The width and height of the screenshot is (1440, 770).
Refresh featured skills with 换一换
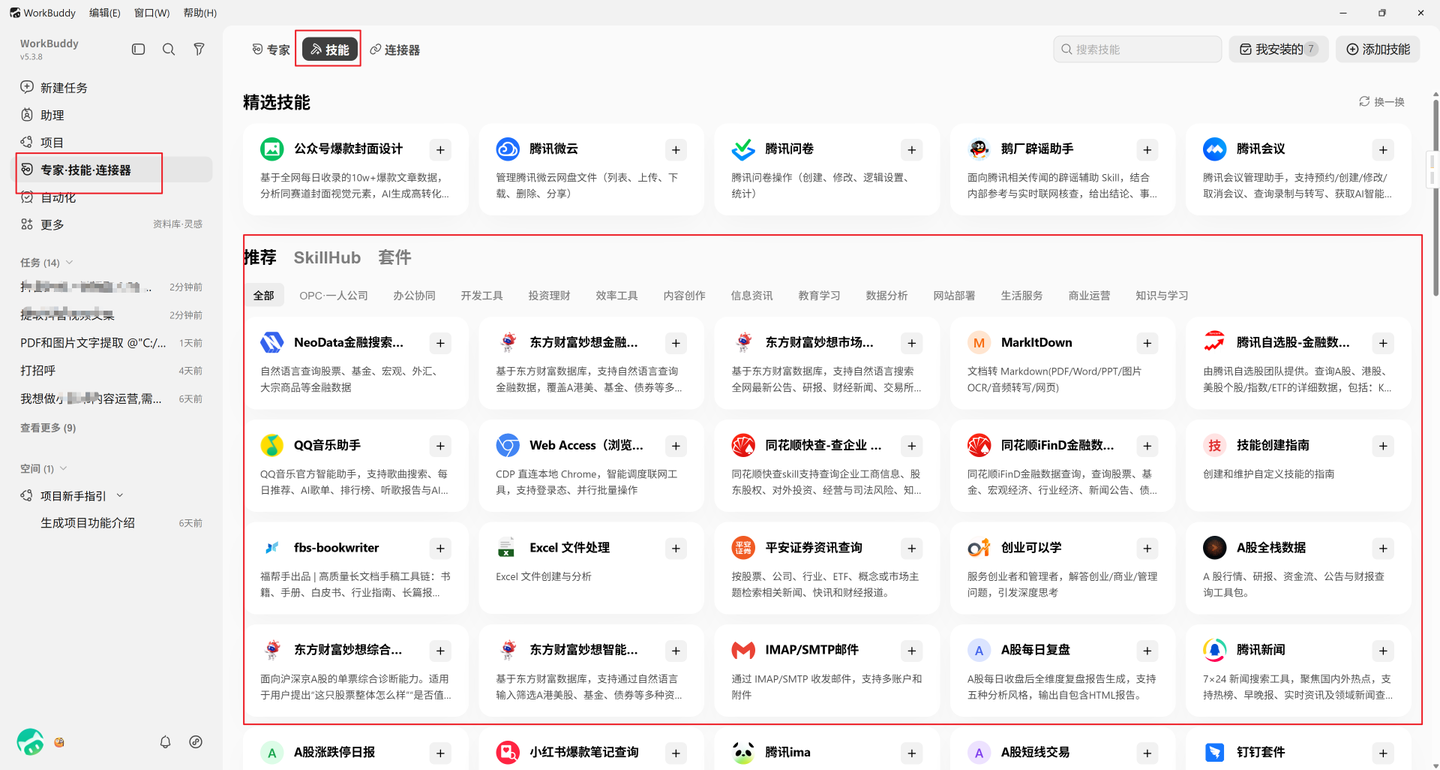coord(1382,102)
